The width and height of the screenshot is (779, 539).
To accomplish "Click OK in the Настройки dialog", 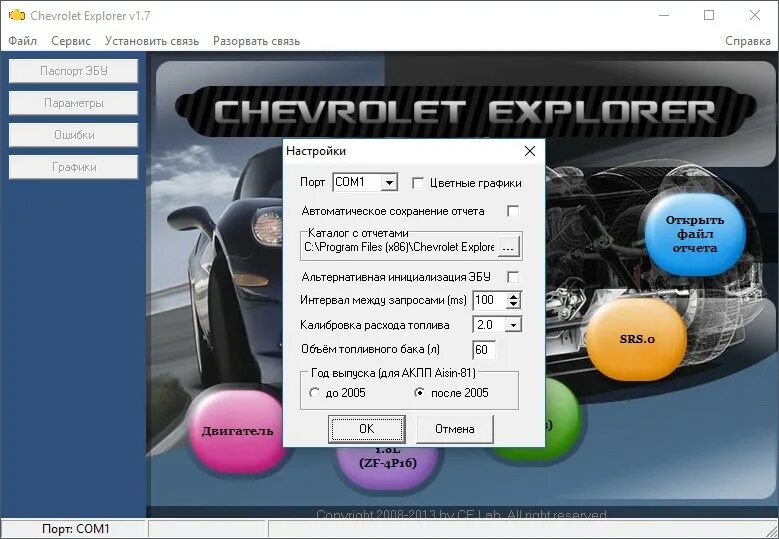I will click(367, 429).
